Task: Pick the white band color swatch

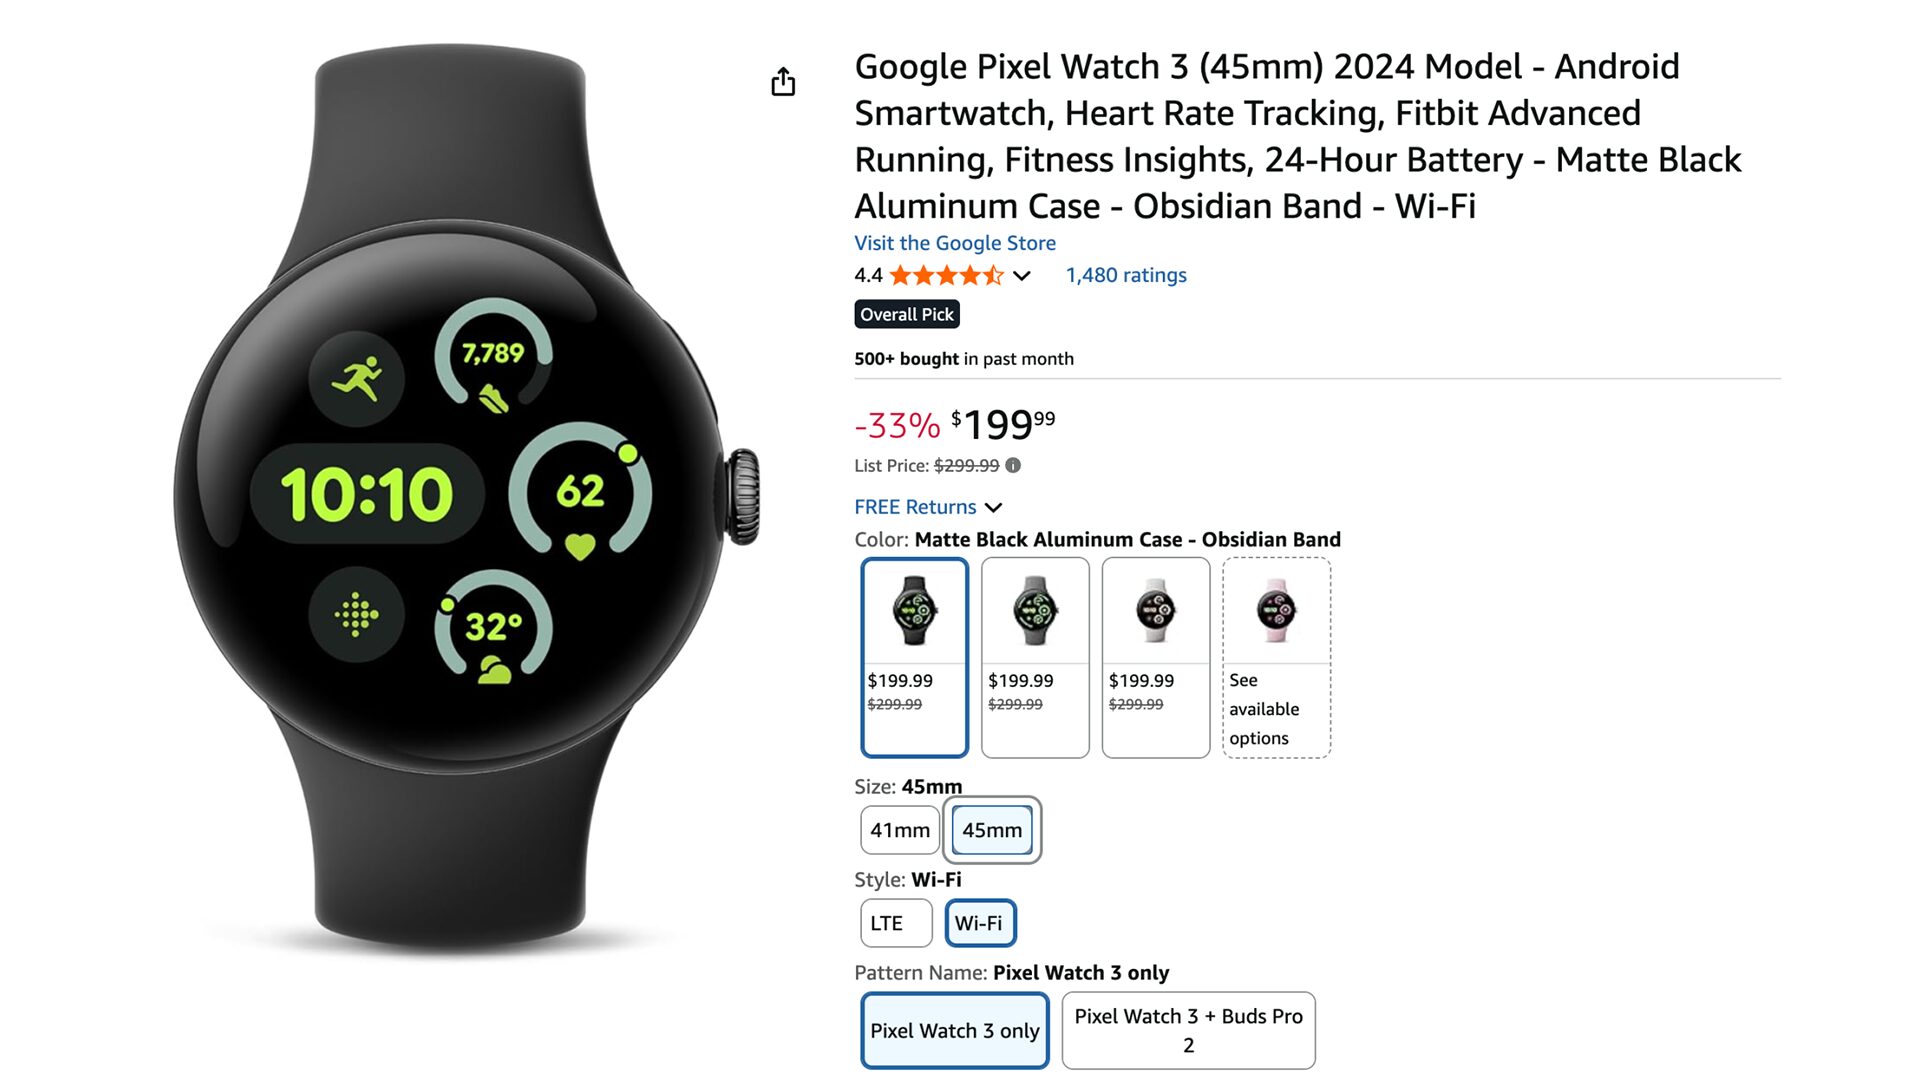Action: pyautogui.click(x=1156, y=657)
